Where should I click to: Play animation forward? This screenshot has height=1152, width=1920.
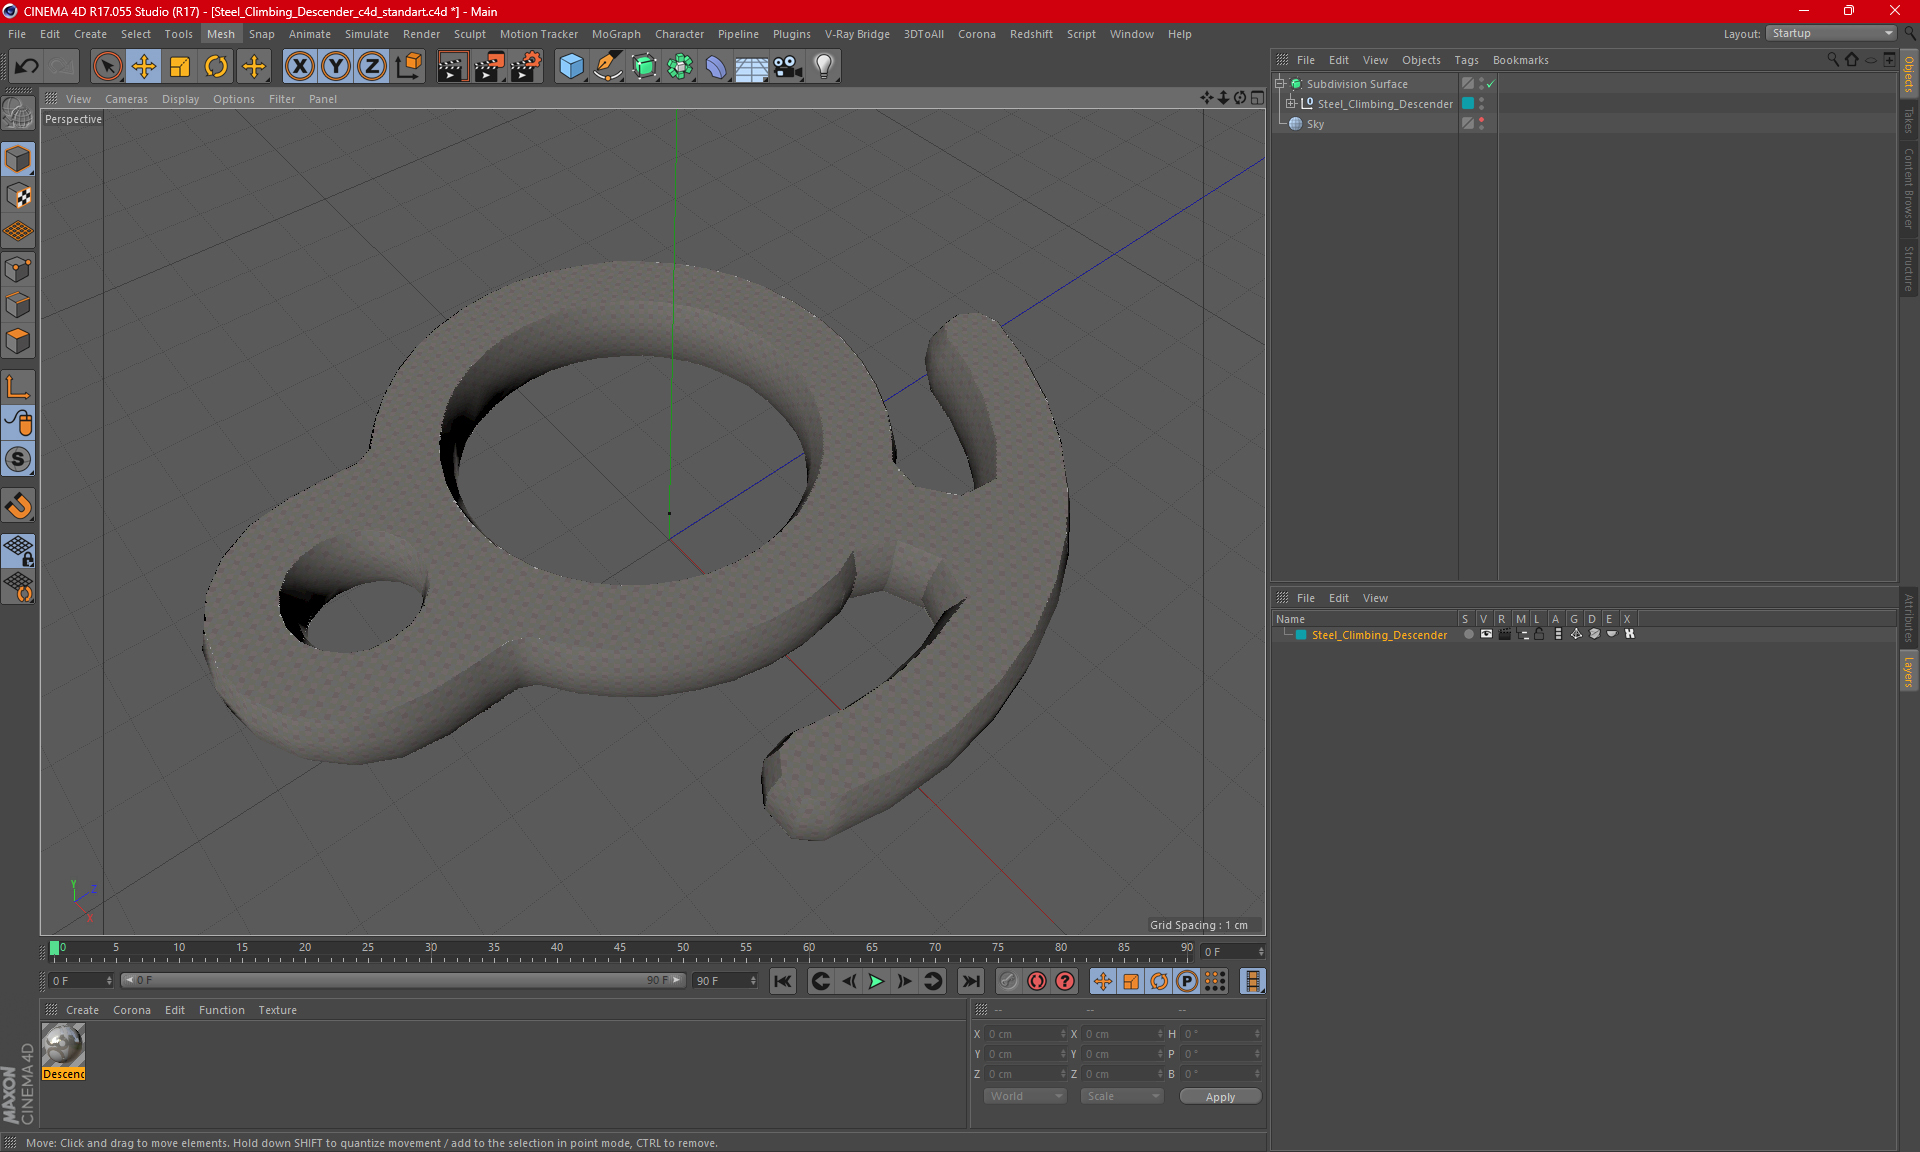pos(876,981)
